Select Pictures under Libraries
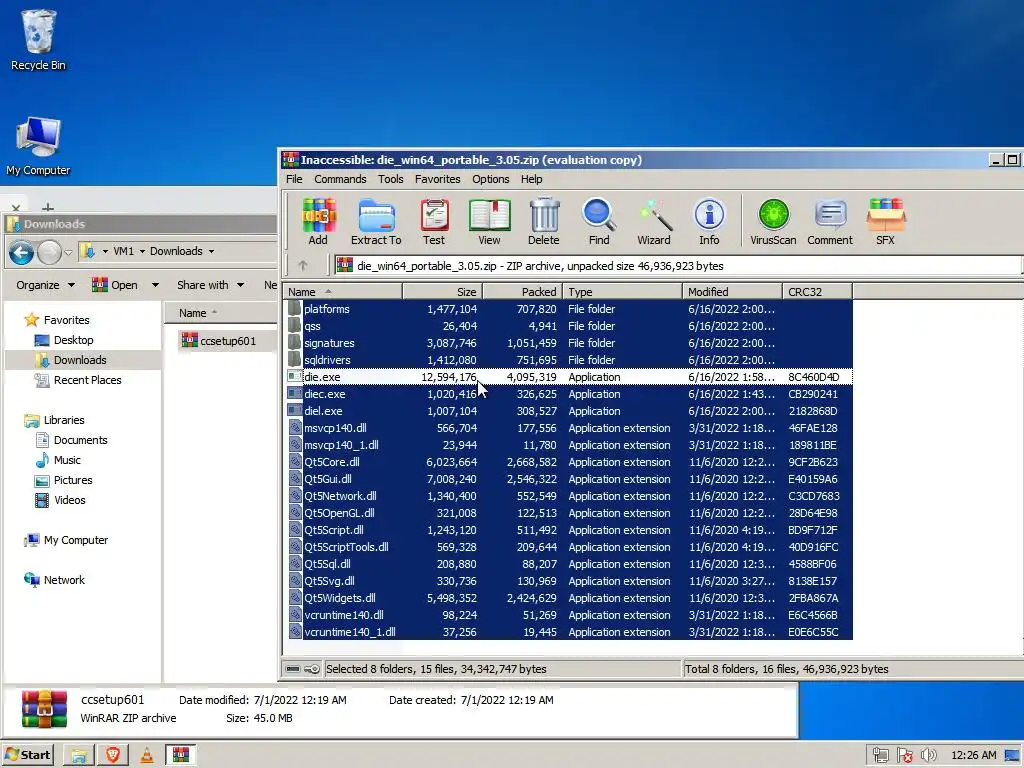 point(72,480)
